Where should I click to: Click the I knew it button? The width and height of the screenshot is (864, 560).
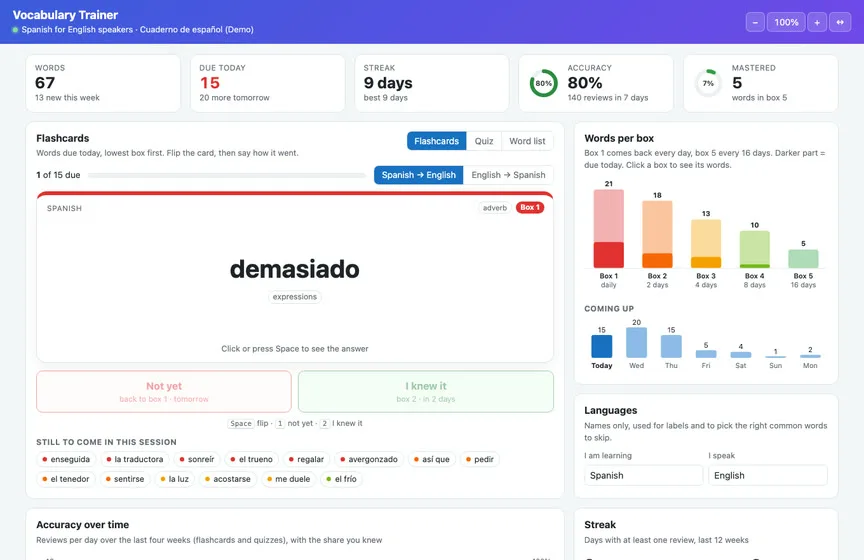(425, 391)
